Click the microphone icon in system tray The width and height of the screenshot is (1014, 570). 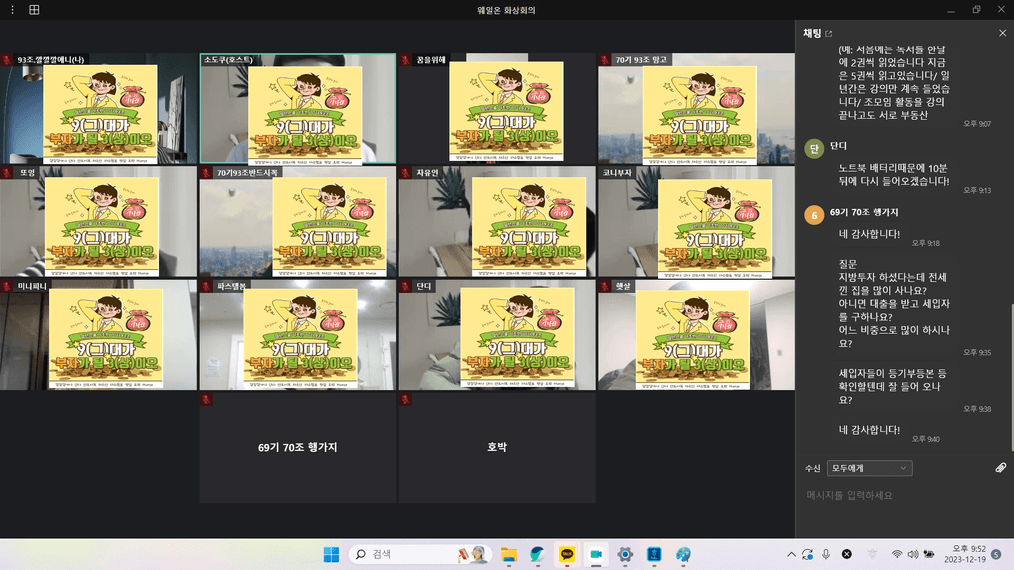(826, 554)
